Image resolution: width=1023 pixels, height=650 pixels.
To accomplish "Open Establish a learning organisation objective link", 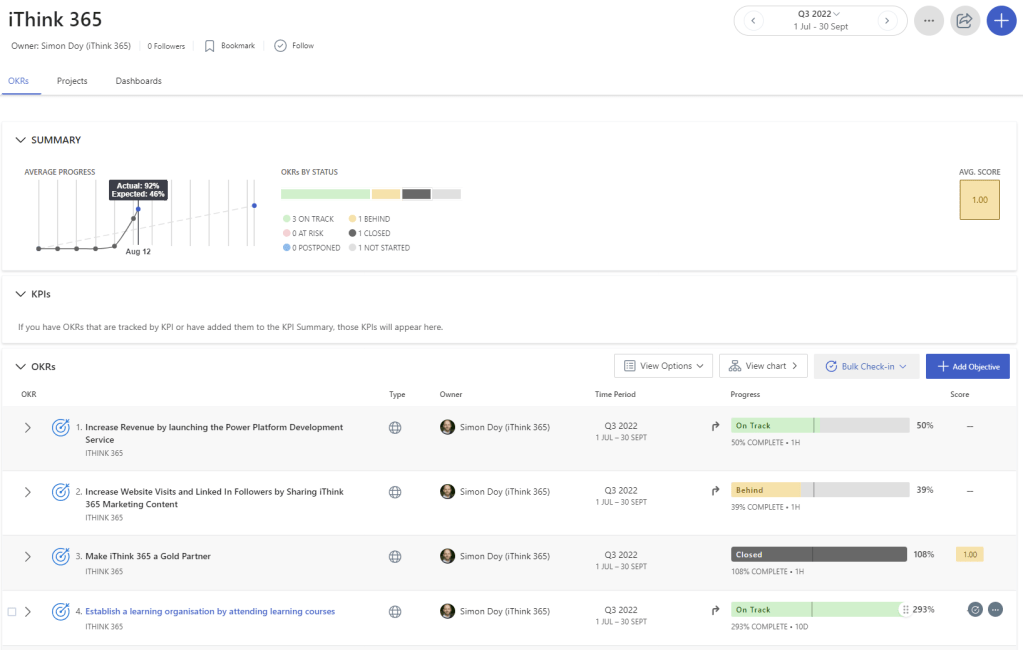I will pyautogui.click(x=210, y=611).
